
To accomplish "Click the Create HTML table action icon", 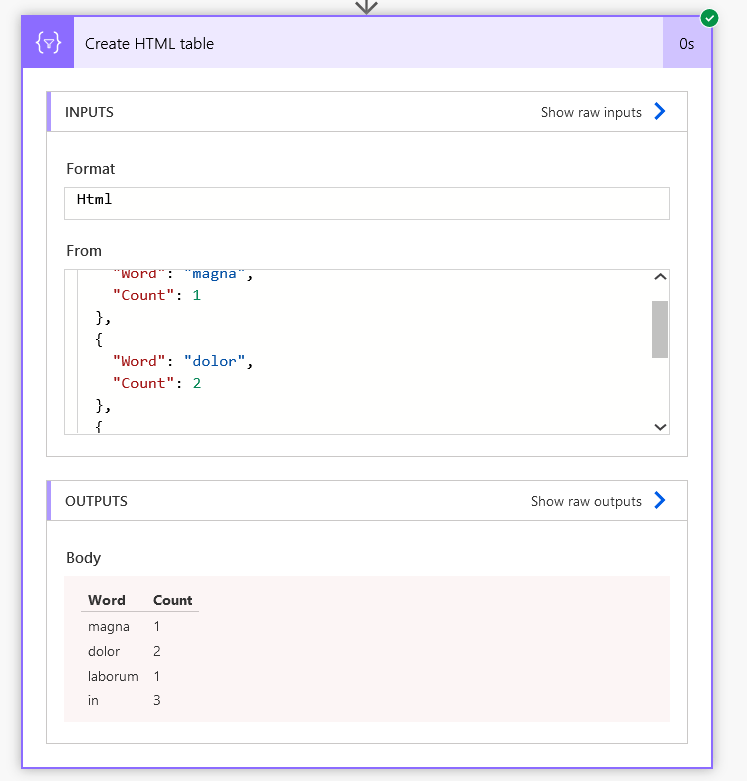I will pos(48,43).
